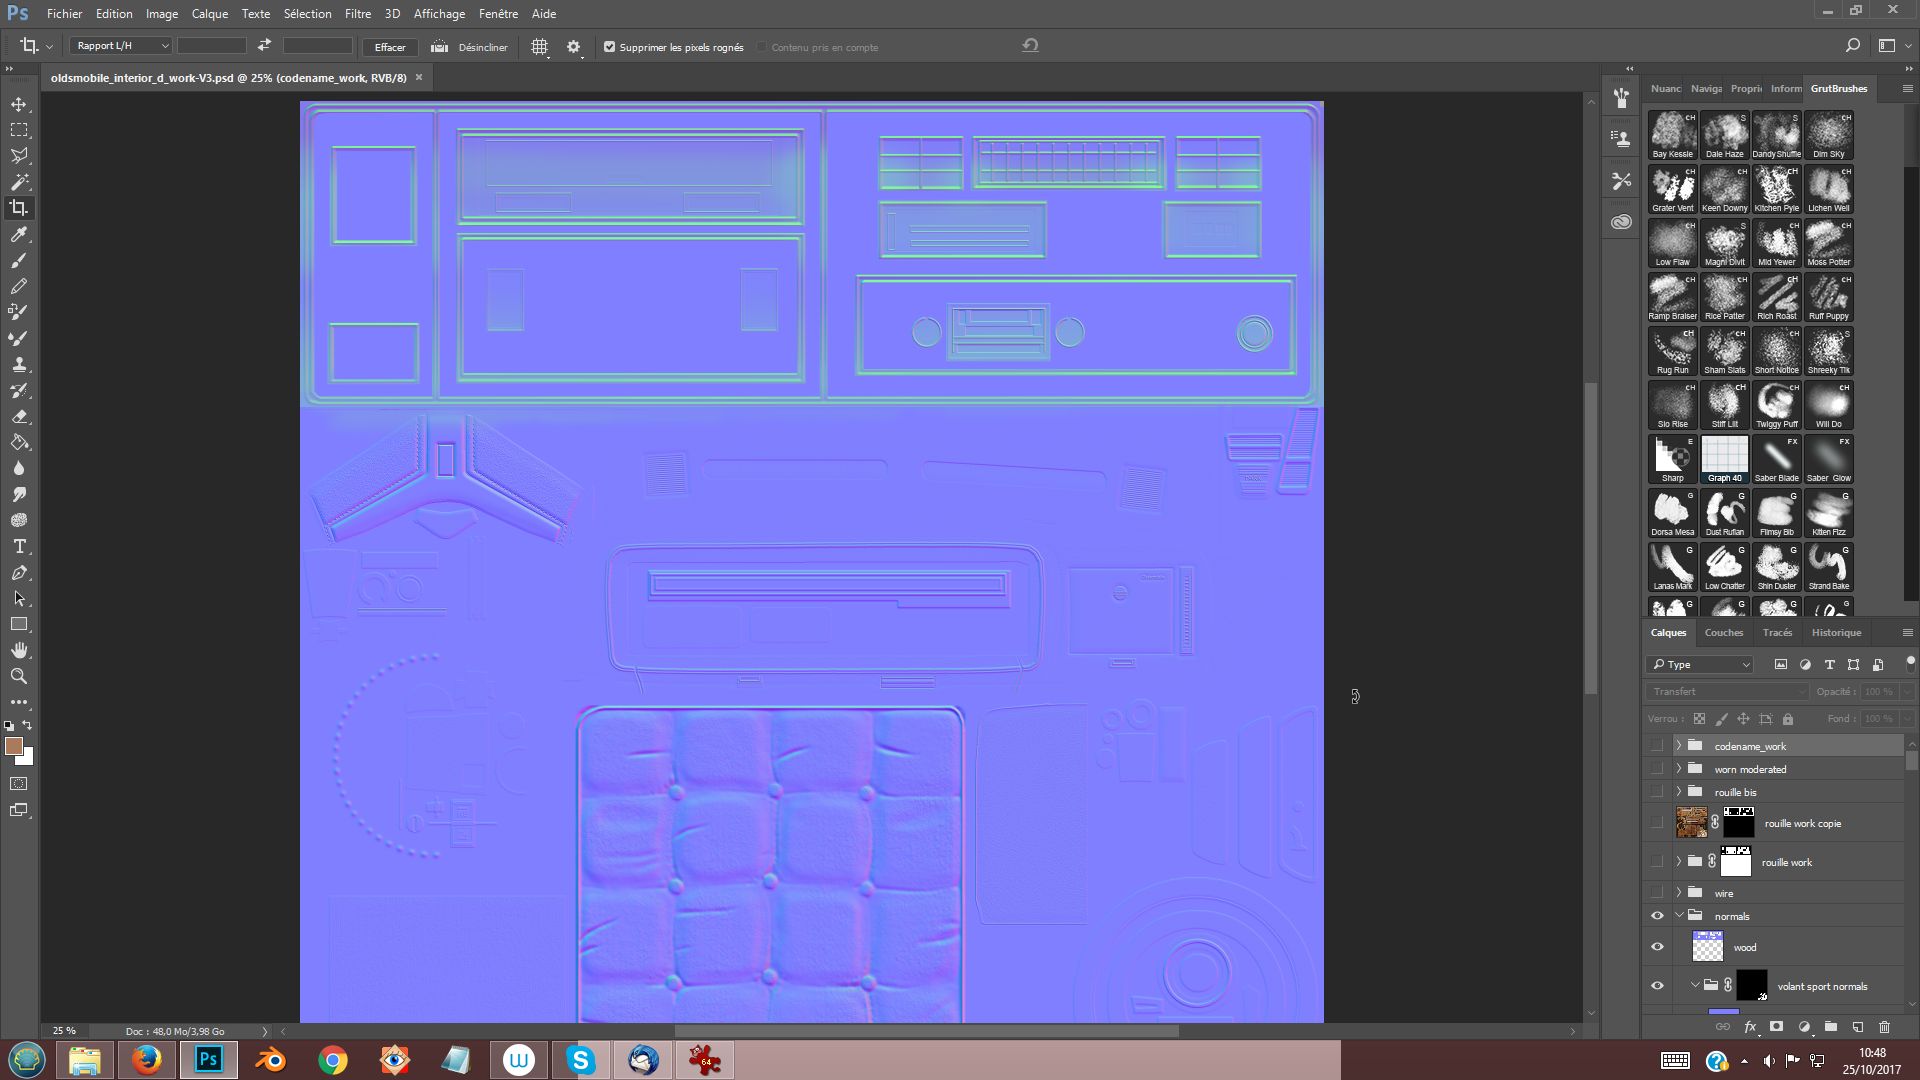
Task: Select the Magic Wand tool
Action: (19, 182)
